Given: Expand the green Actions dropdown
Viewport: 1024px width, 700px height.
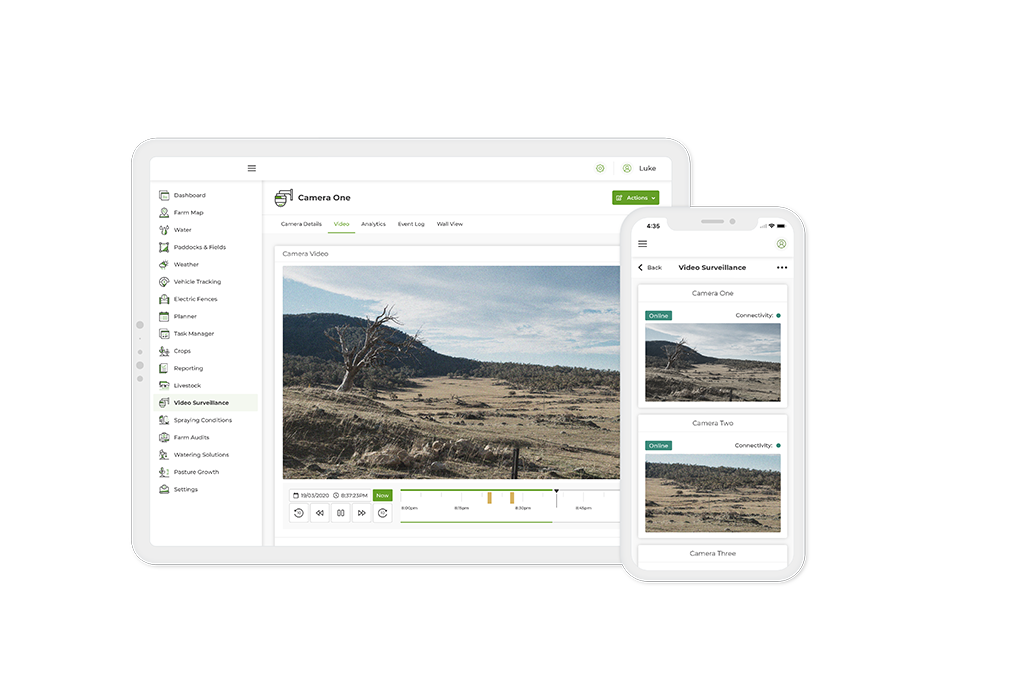Looking at the screenshot, I should coord(635,198).
